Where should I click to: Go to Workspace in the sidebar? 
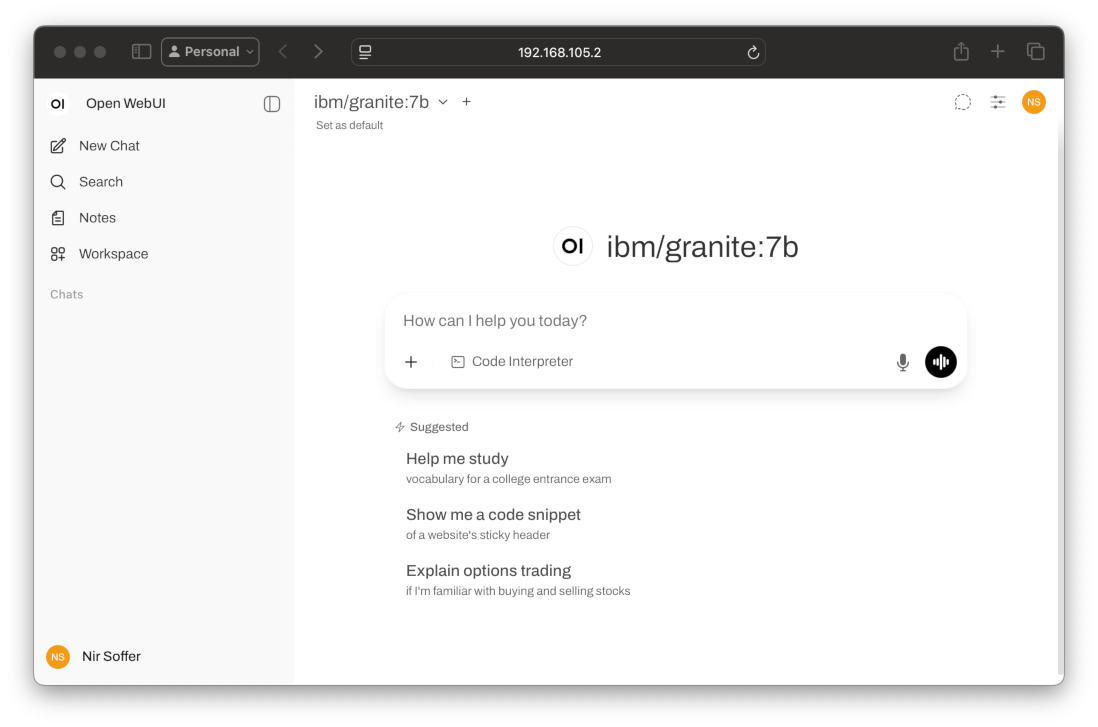click(113, 254)
